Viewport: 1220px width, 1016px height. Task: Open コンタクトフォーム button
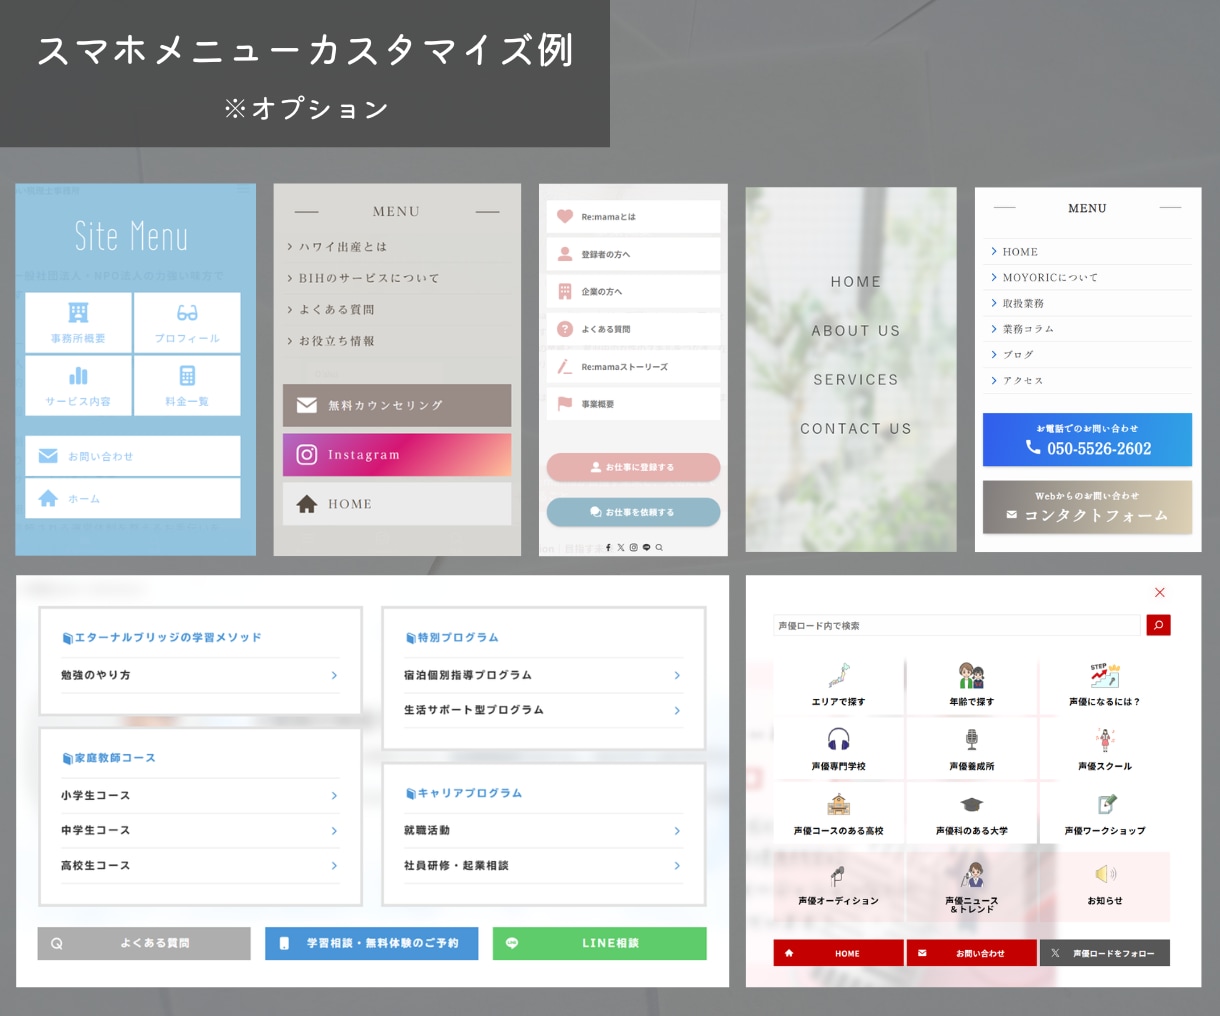coord(1087,507)
